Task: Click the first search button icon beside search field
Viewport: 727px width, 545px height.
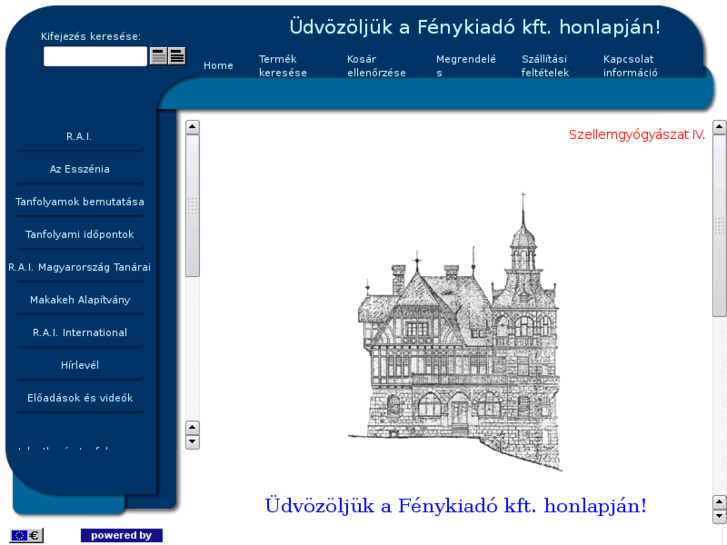Action: click(158, 56)
